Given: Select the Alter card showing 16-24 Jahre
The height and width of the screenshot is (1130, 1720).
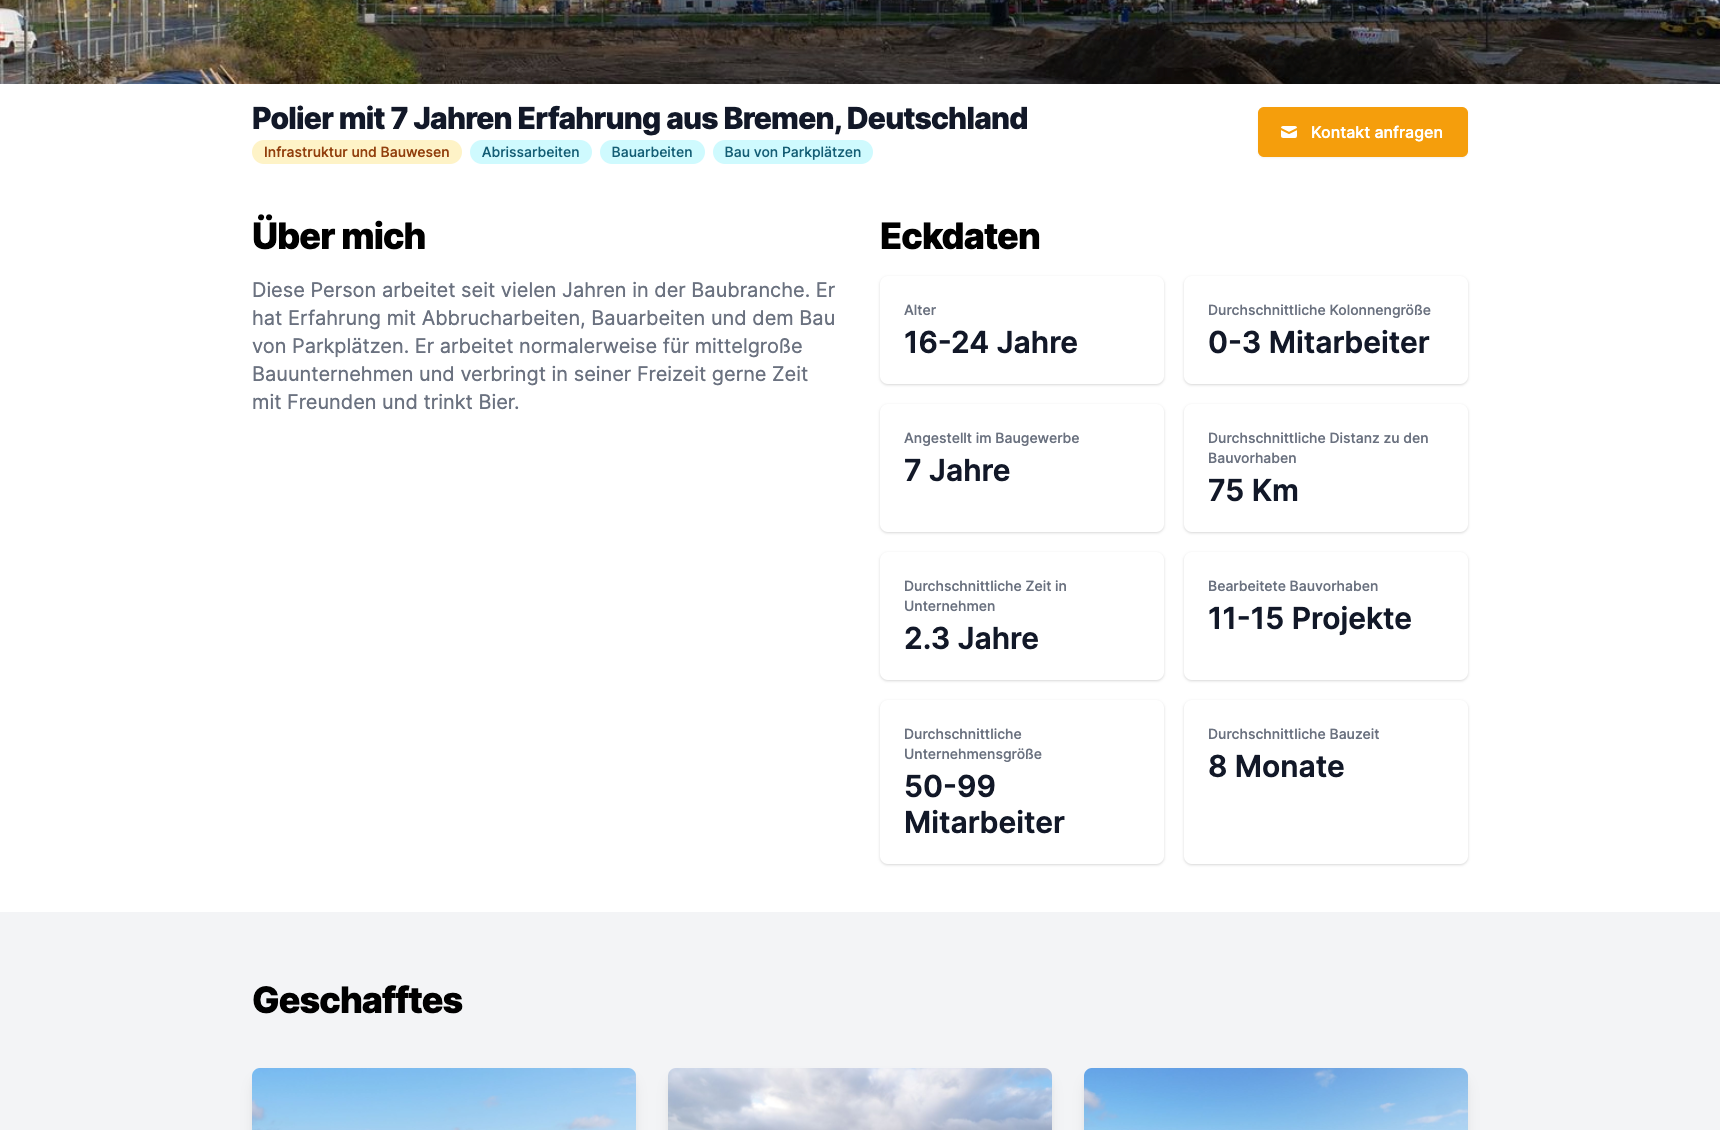Looking at the screenshot, I should pyautogui.click(x=1022, y=330).
